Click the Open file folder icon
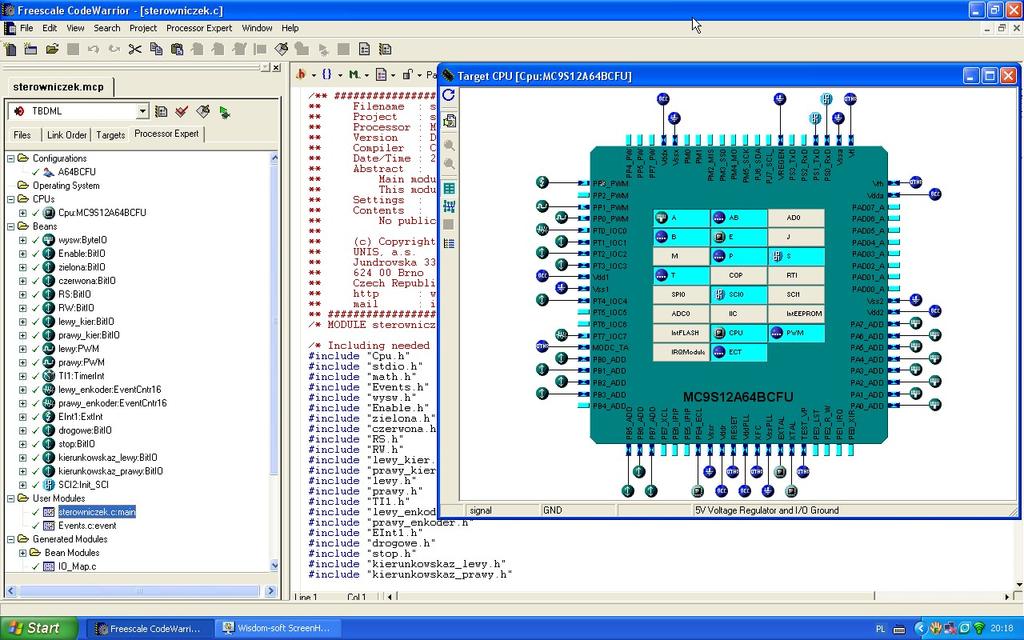Viewport: 1024px width, 640px height. [52, 49]
